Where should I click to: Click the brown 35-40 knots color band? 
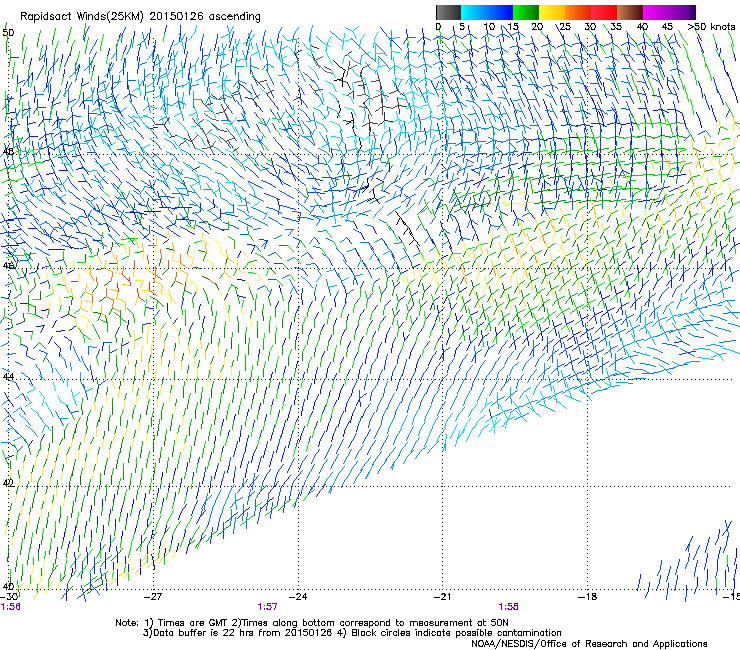[630, 12]
